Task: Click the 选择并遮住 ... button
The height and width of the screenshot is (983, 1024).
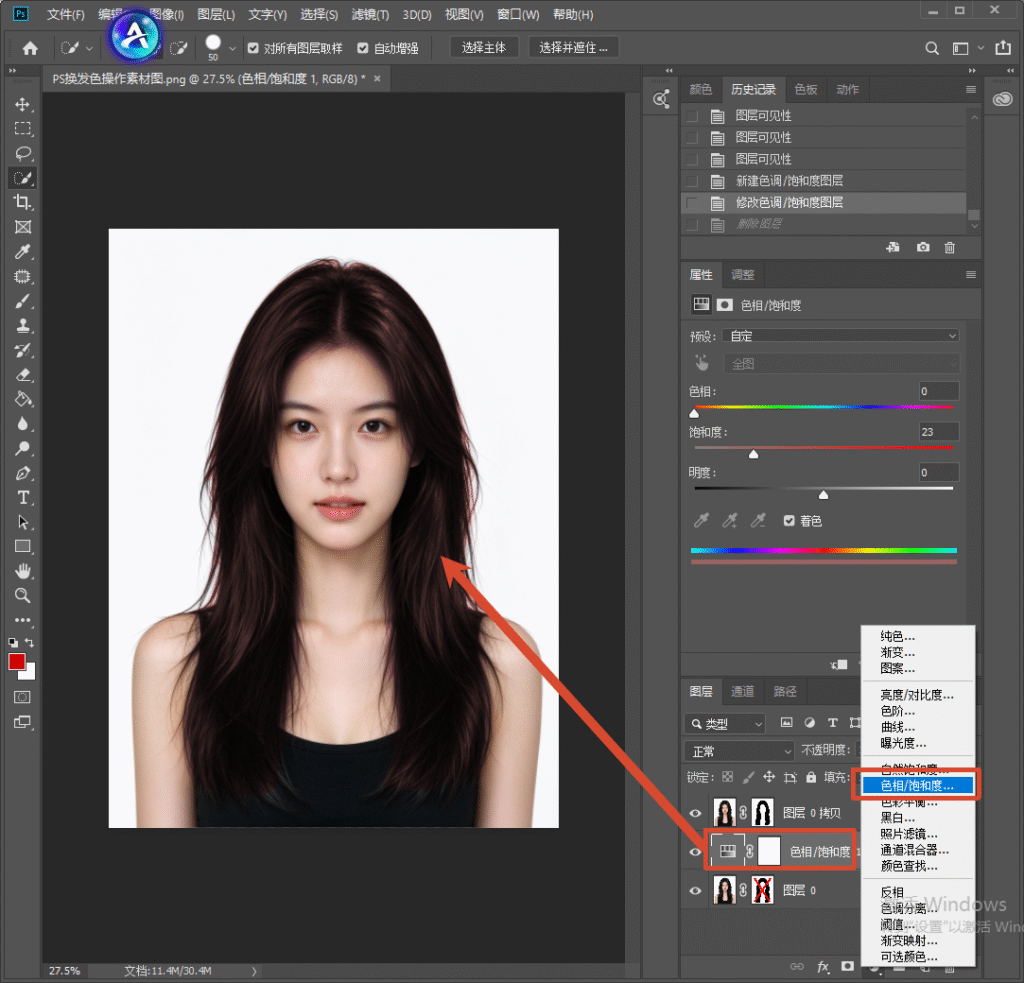Action: (573, 48)
